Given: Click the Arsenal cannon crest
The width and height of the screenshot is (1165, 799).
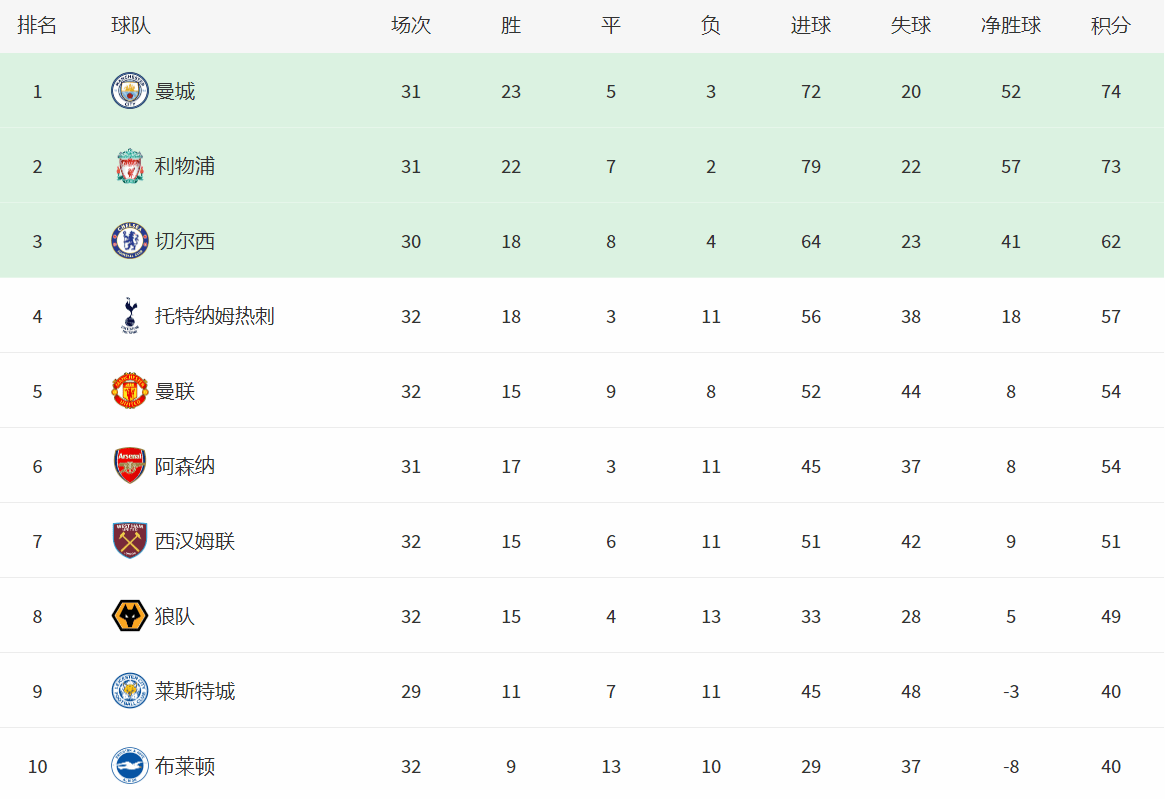Looking at the screenshot, I should (129, 466).
